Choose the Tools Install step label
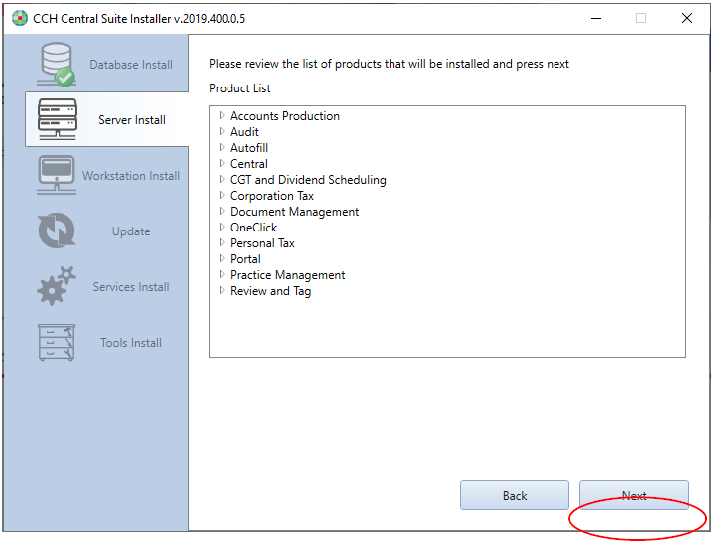This screenshot has width=721, height=543. tap(131, 343)
